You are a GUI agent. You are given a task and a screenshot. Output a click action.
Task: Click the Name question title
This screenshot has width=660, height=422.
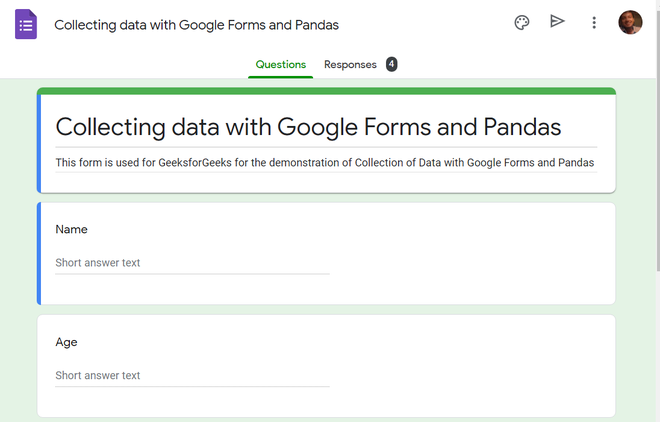[72, 229]
